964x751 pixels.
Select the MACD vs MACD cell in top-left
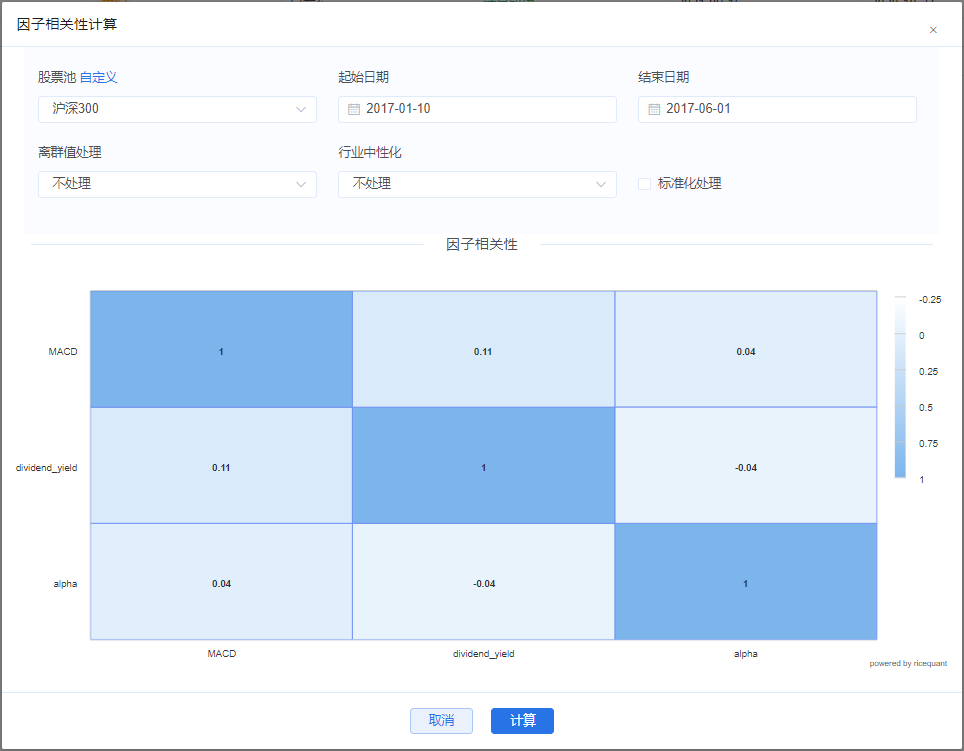[x=221, y=351]
